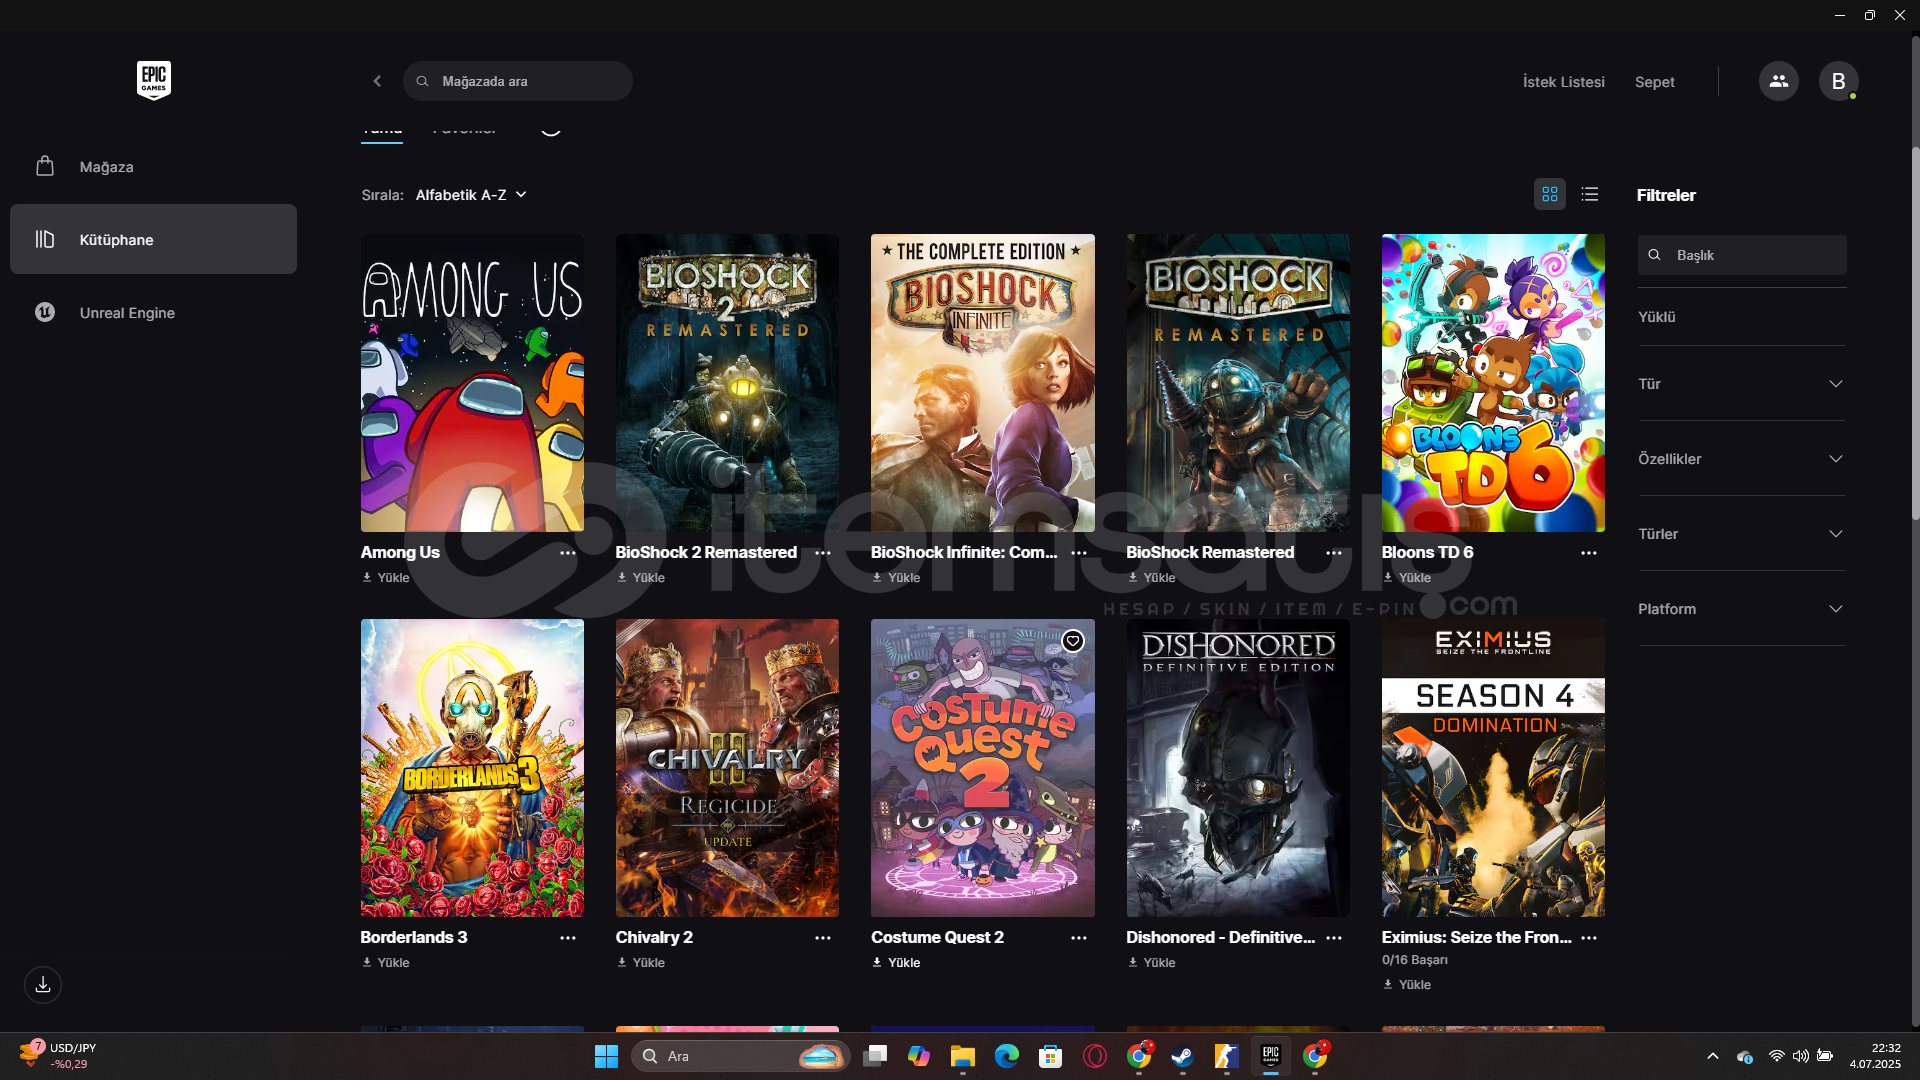Click the Epic Games taskbar icon
The width and height of the screenshot is (1920, 1080).
pyautogui.click(x=1271, y=1056)
